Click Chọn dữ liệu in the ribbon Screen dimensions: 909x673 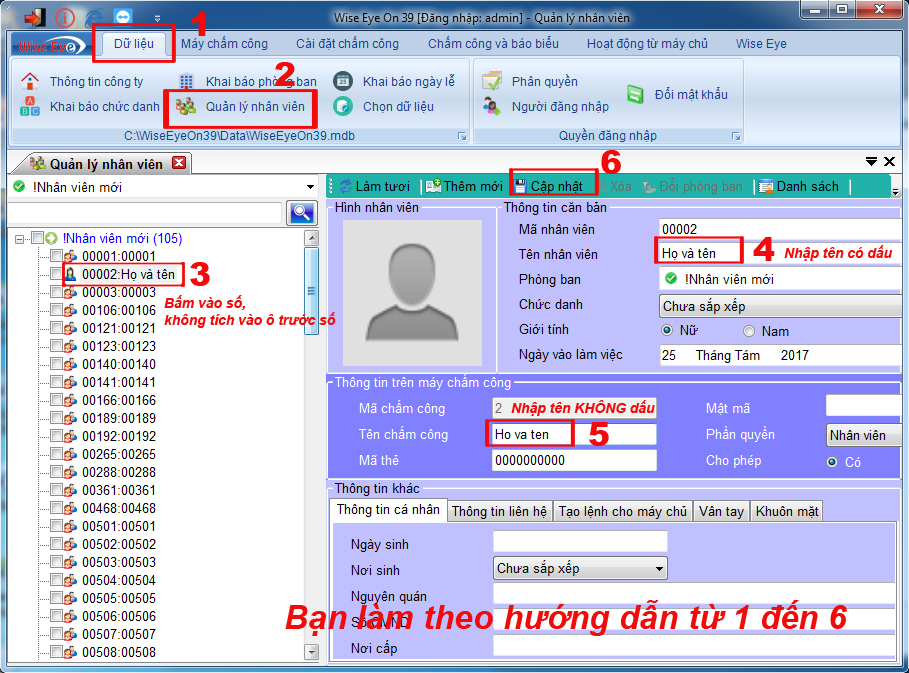pos(384,107)
